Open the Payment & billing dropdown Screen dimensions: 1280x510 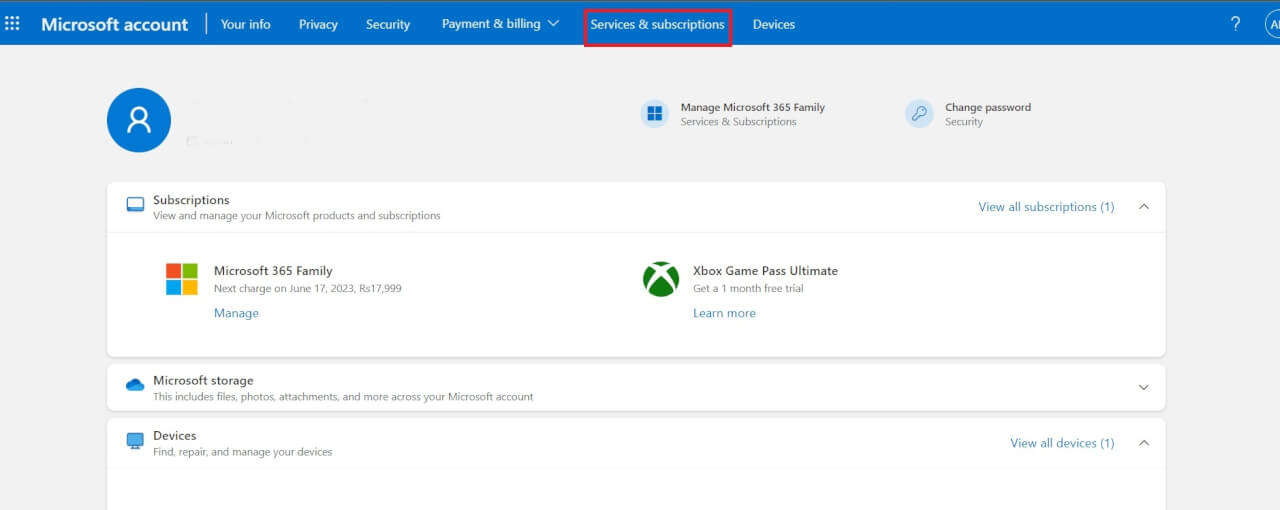tap(500, 24)
